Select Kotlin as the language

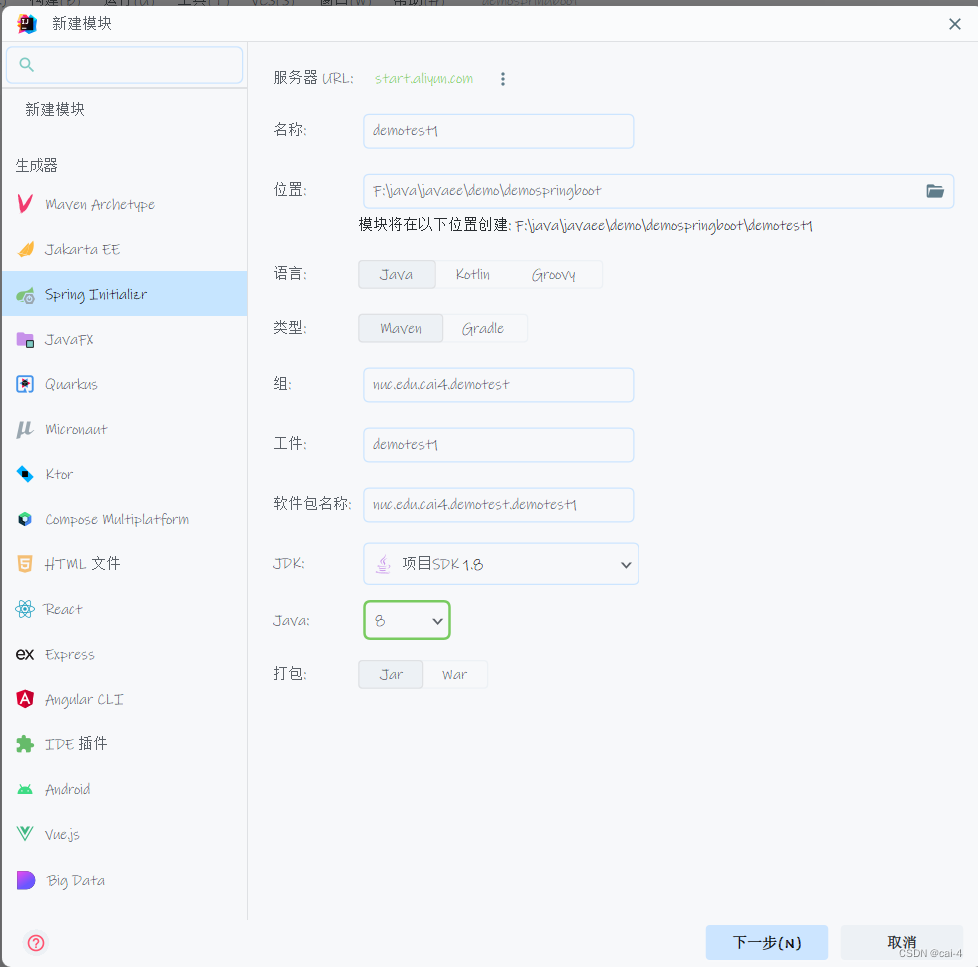point(473,275)
